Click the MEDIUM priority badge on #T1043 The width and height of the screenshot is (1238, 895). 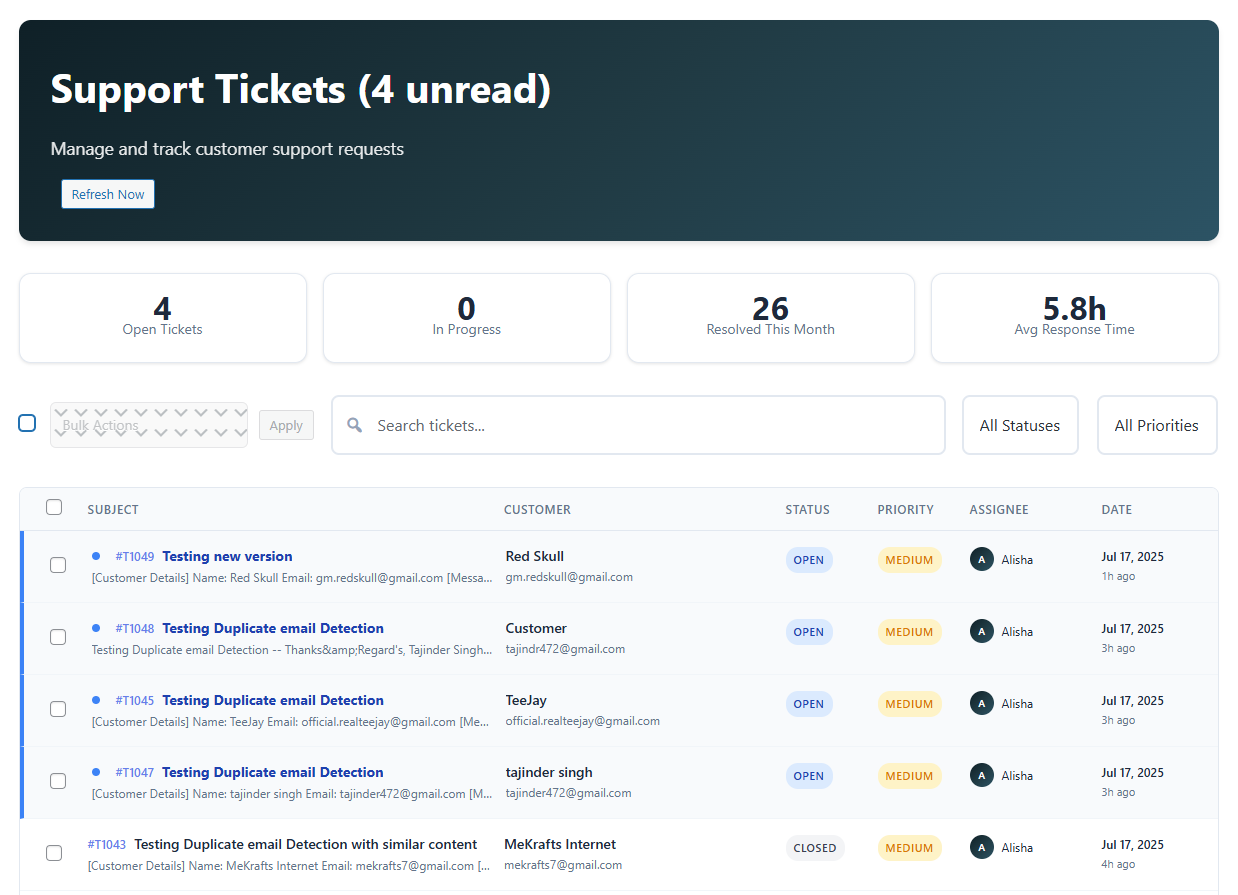(x=909, y=848)
